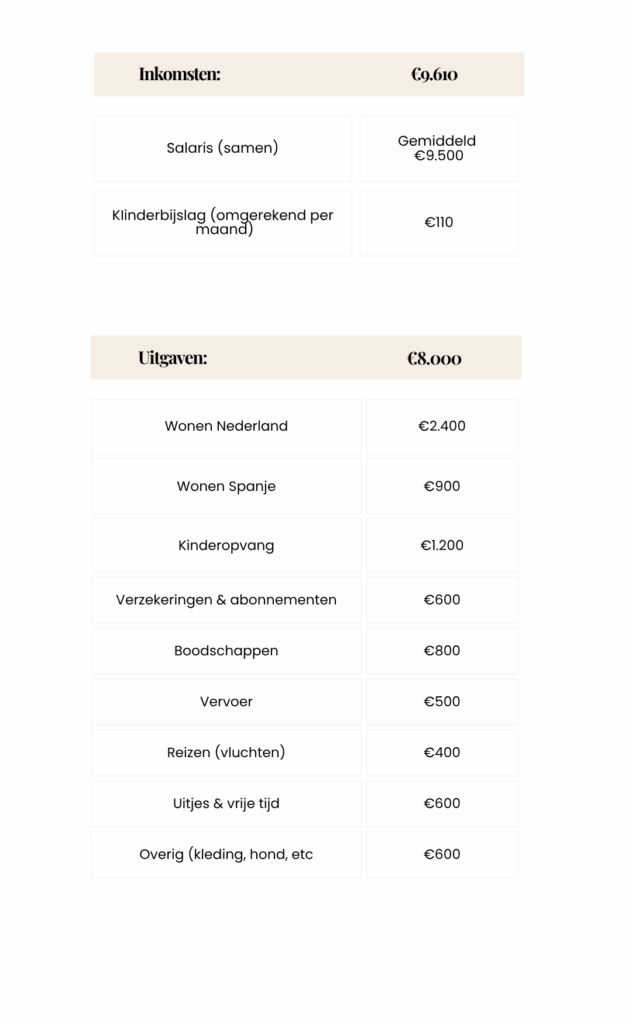Select the €1.200 amount cell

(442, 546)
